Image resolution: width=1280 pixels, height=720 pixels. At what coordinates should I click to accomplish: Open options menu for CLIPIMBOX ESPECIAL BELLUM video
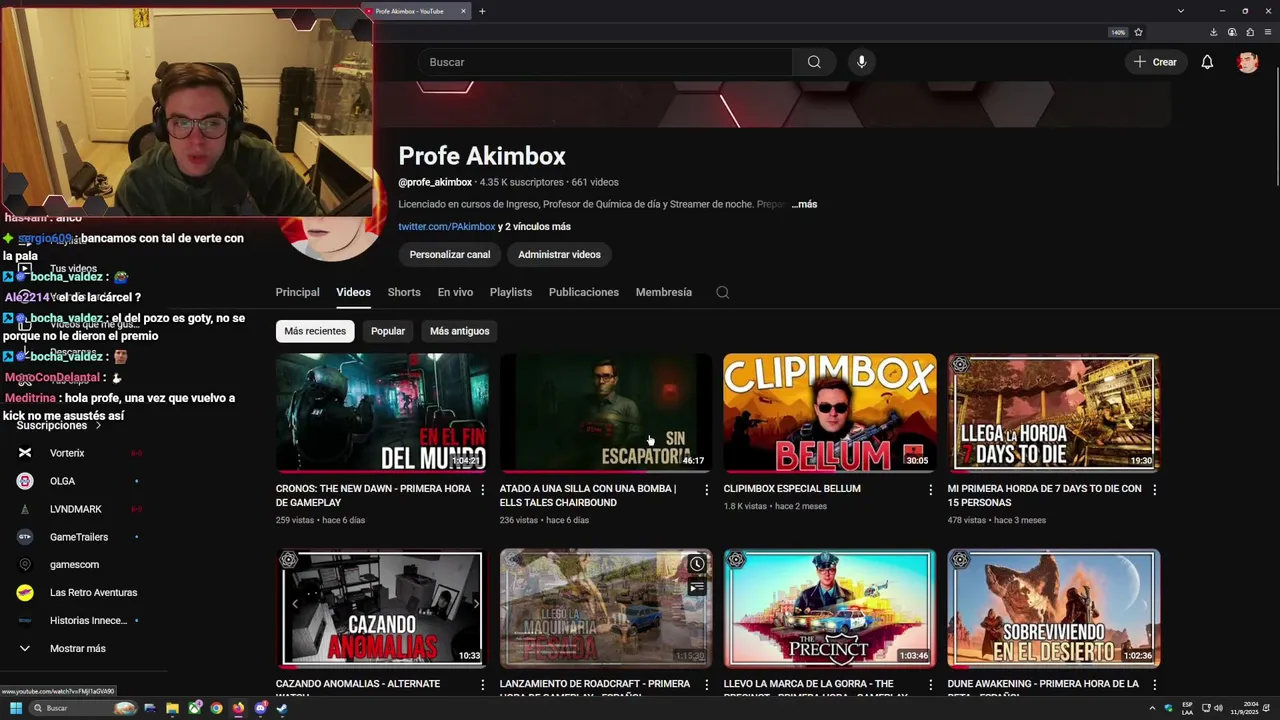931,490
